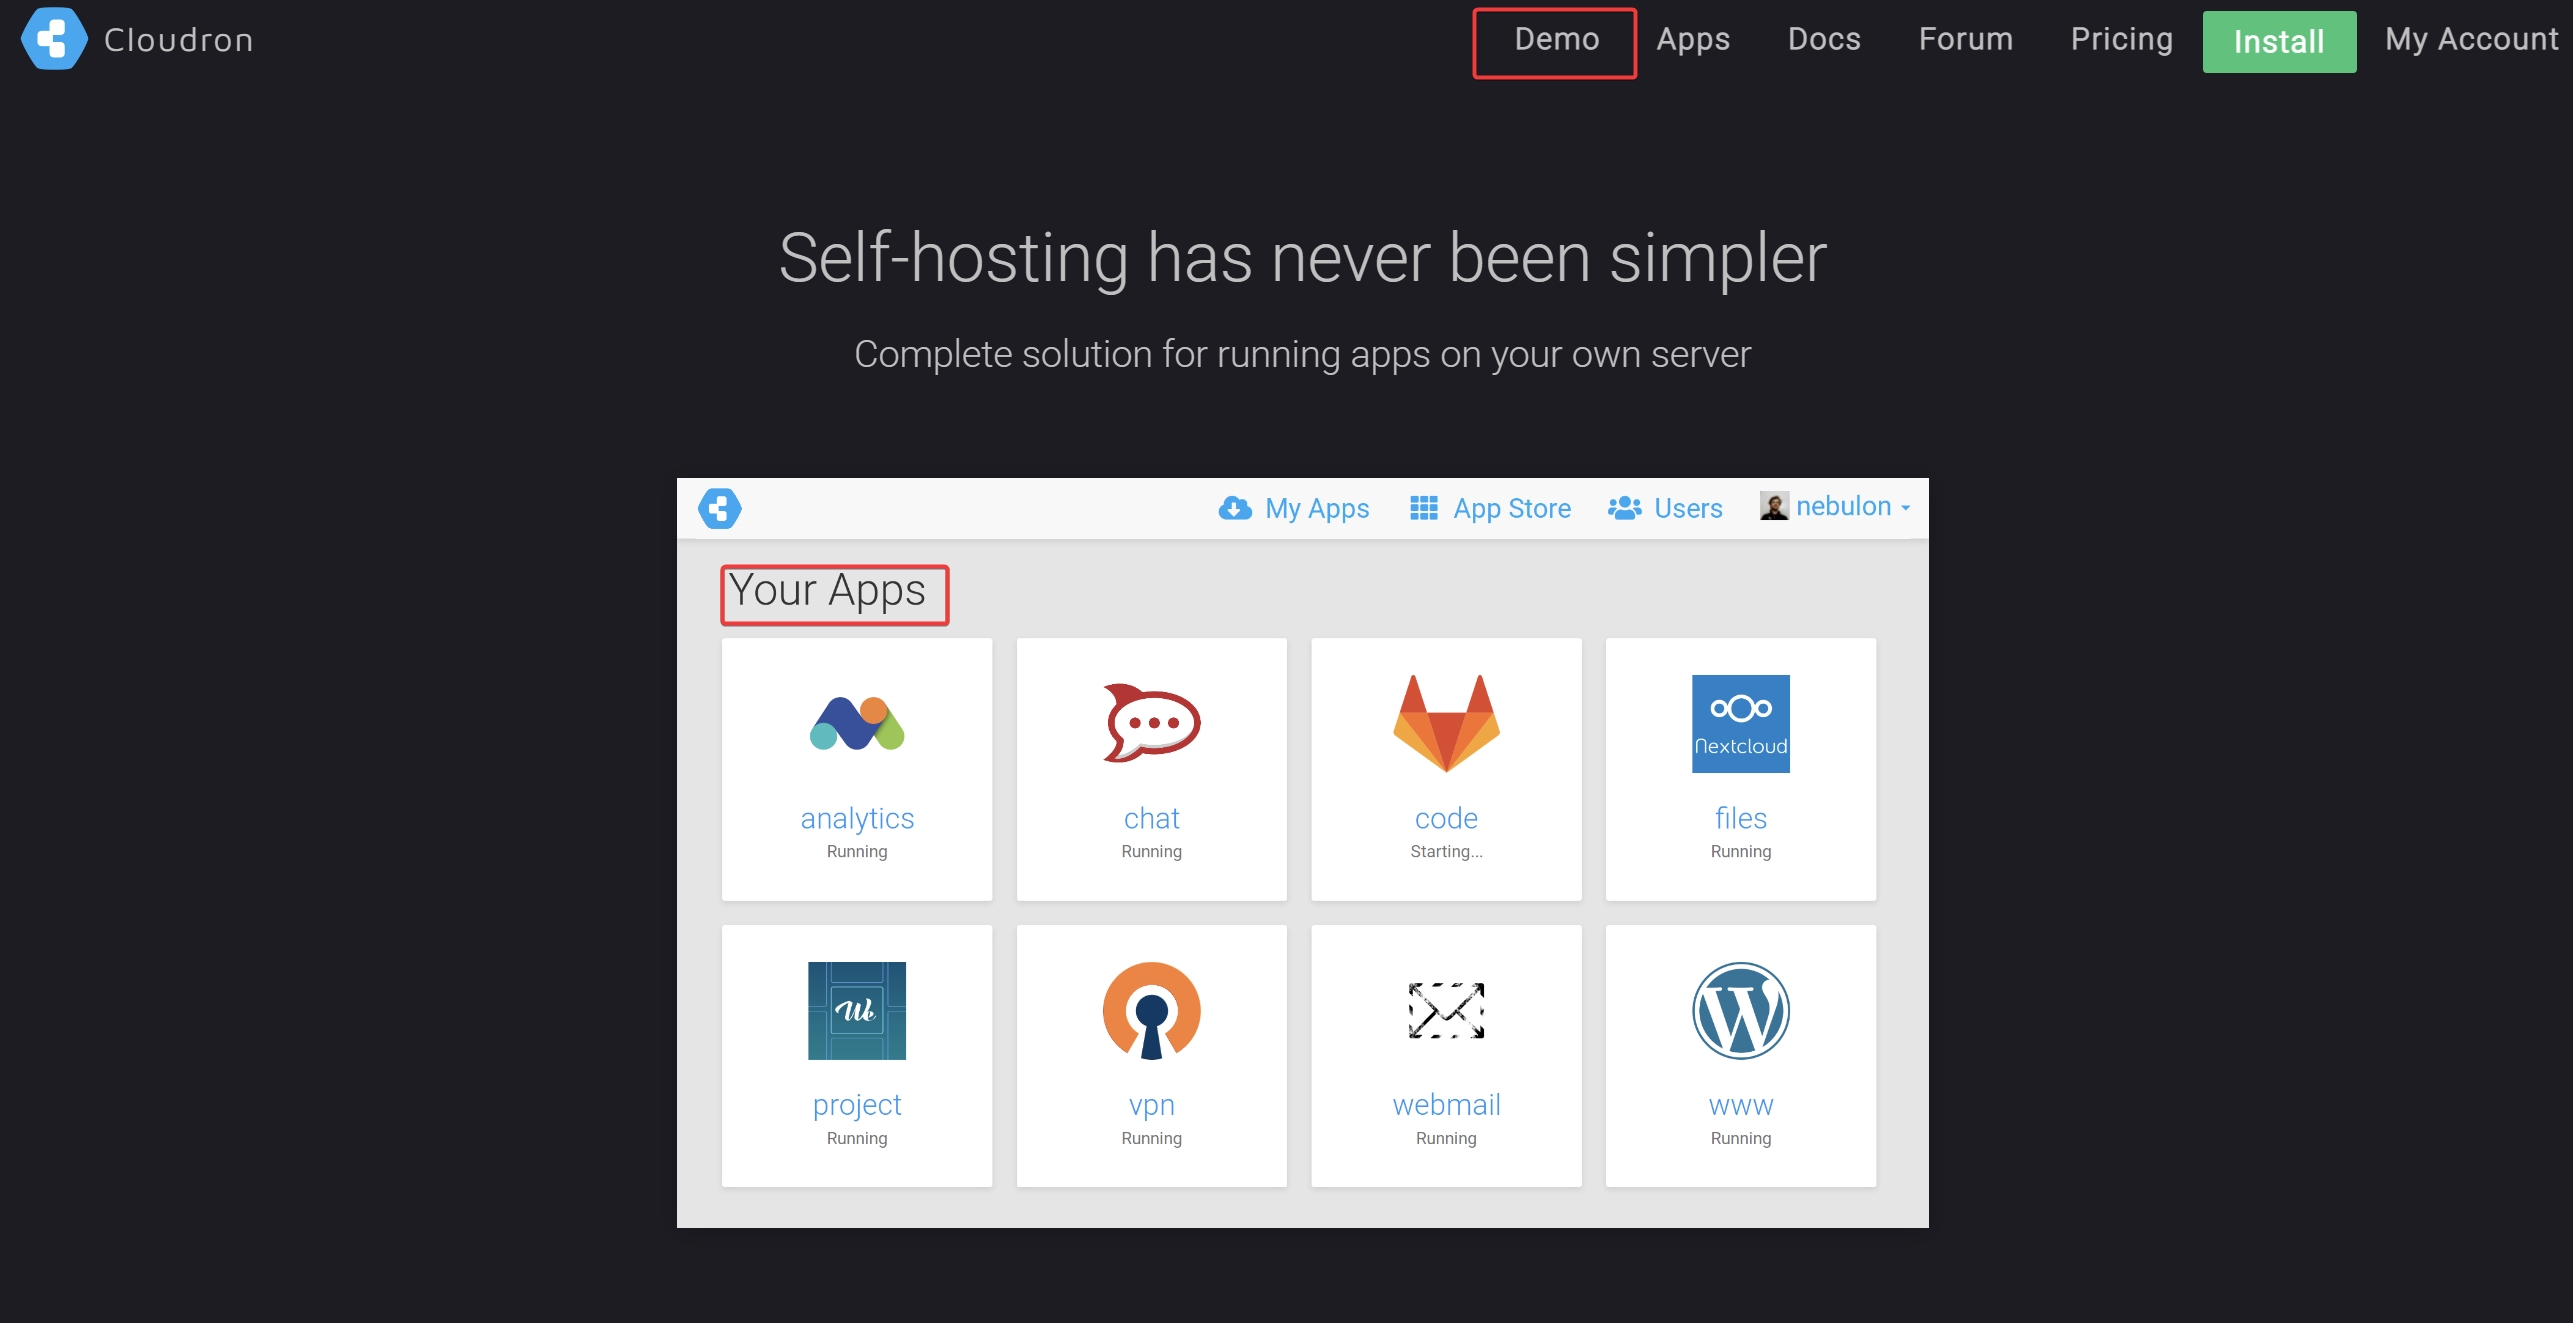
Task: Open the Docs navigation link
Action: (1824, 39)
